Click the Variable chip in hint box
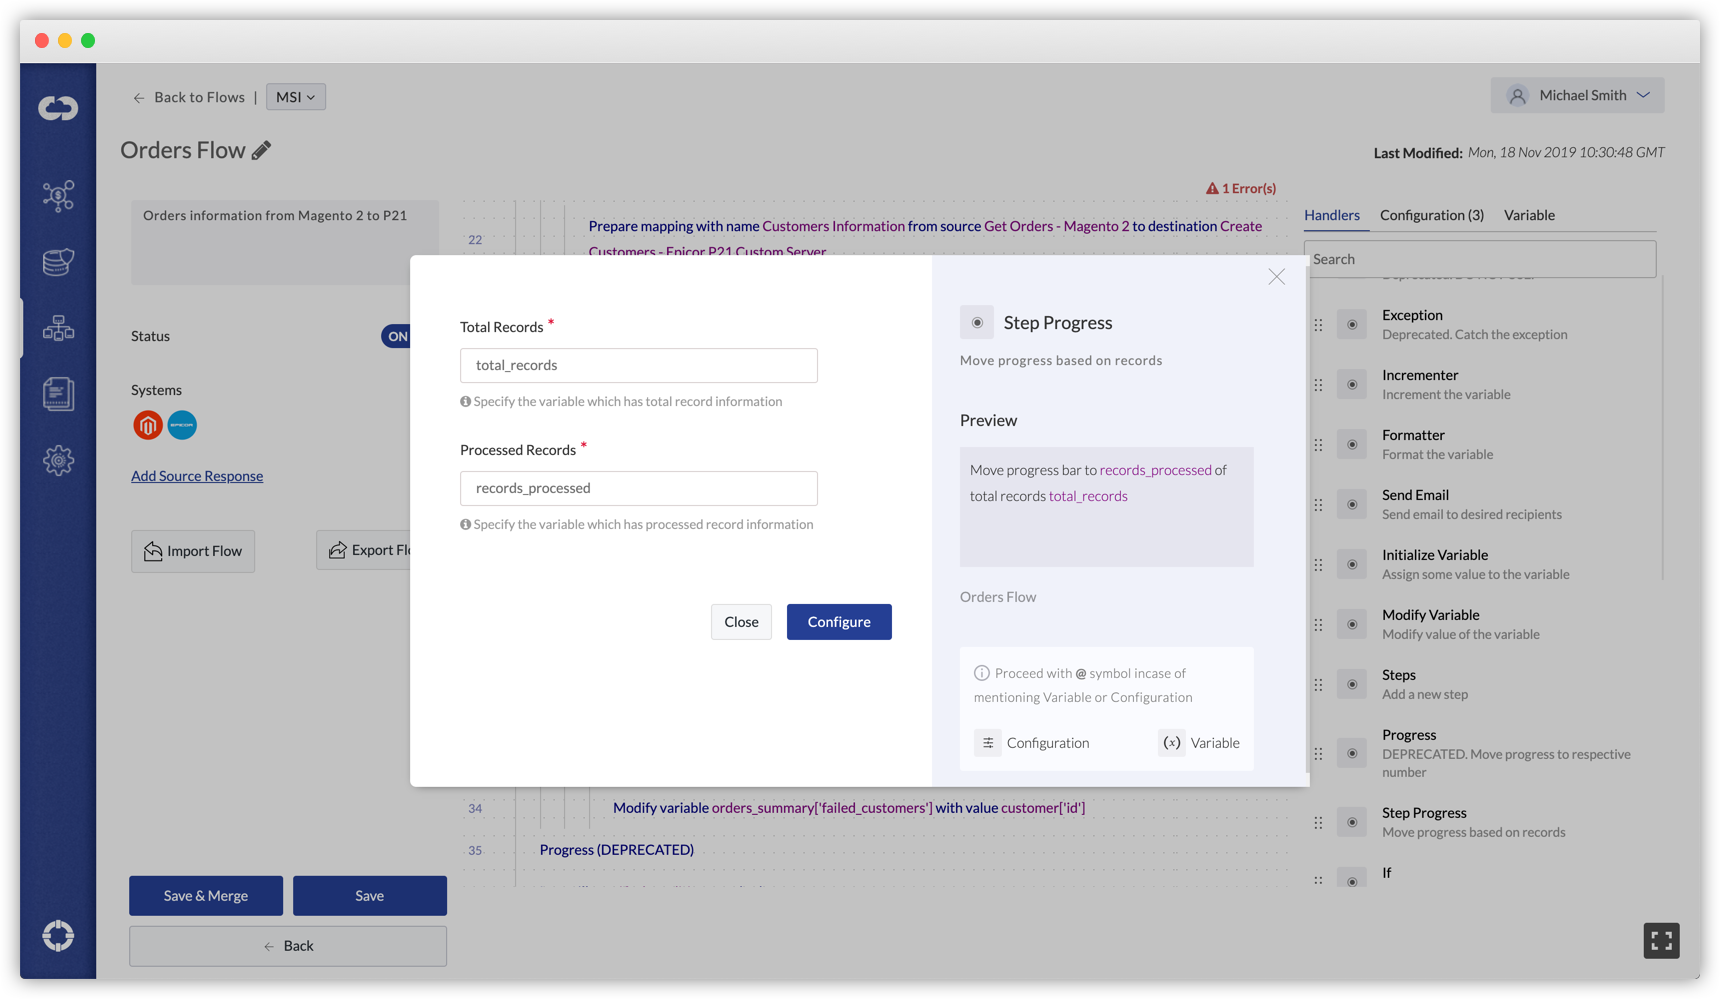 1199,743
